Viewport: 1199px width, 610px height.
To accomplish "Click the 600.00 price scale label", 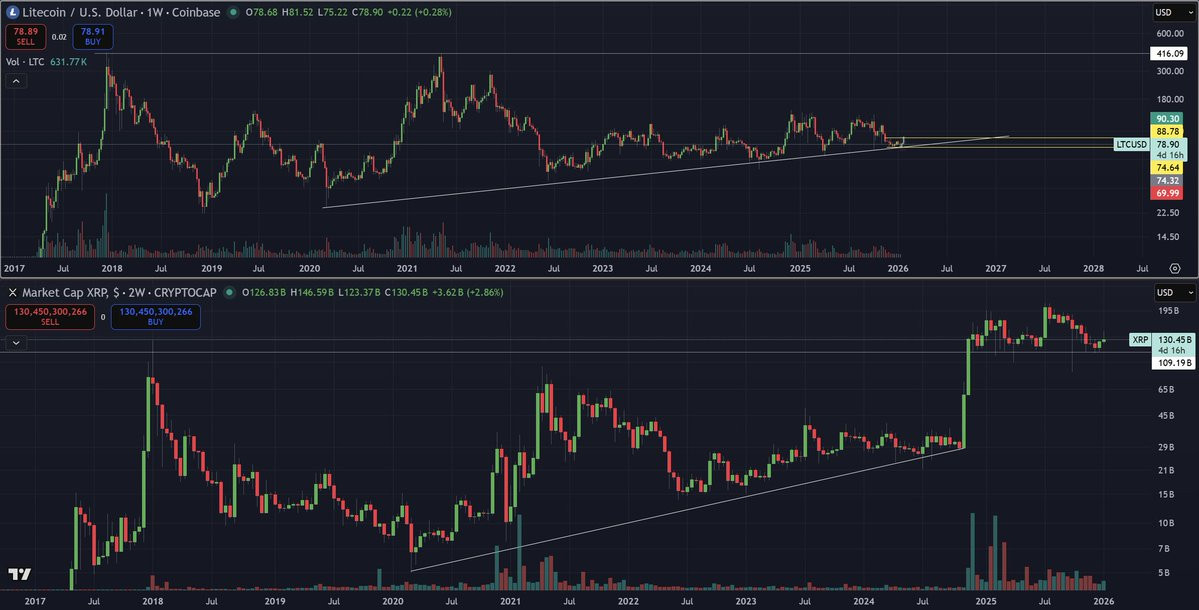I will coord(1170,34).
